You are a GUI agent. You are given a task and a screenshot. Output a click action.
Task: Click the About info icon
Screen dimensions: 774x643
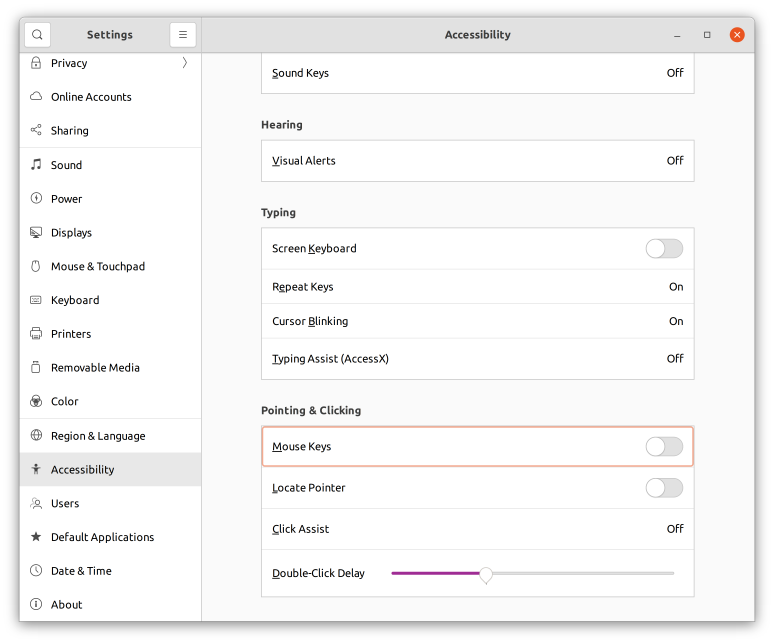pyautogui.click(x=36, y=604)
